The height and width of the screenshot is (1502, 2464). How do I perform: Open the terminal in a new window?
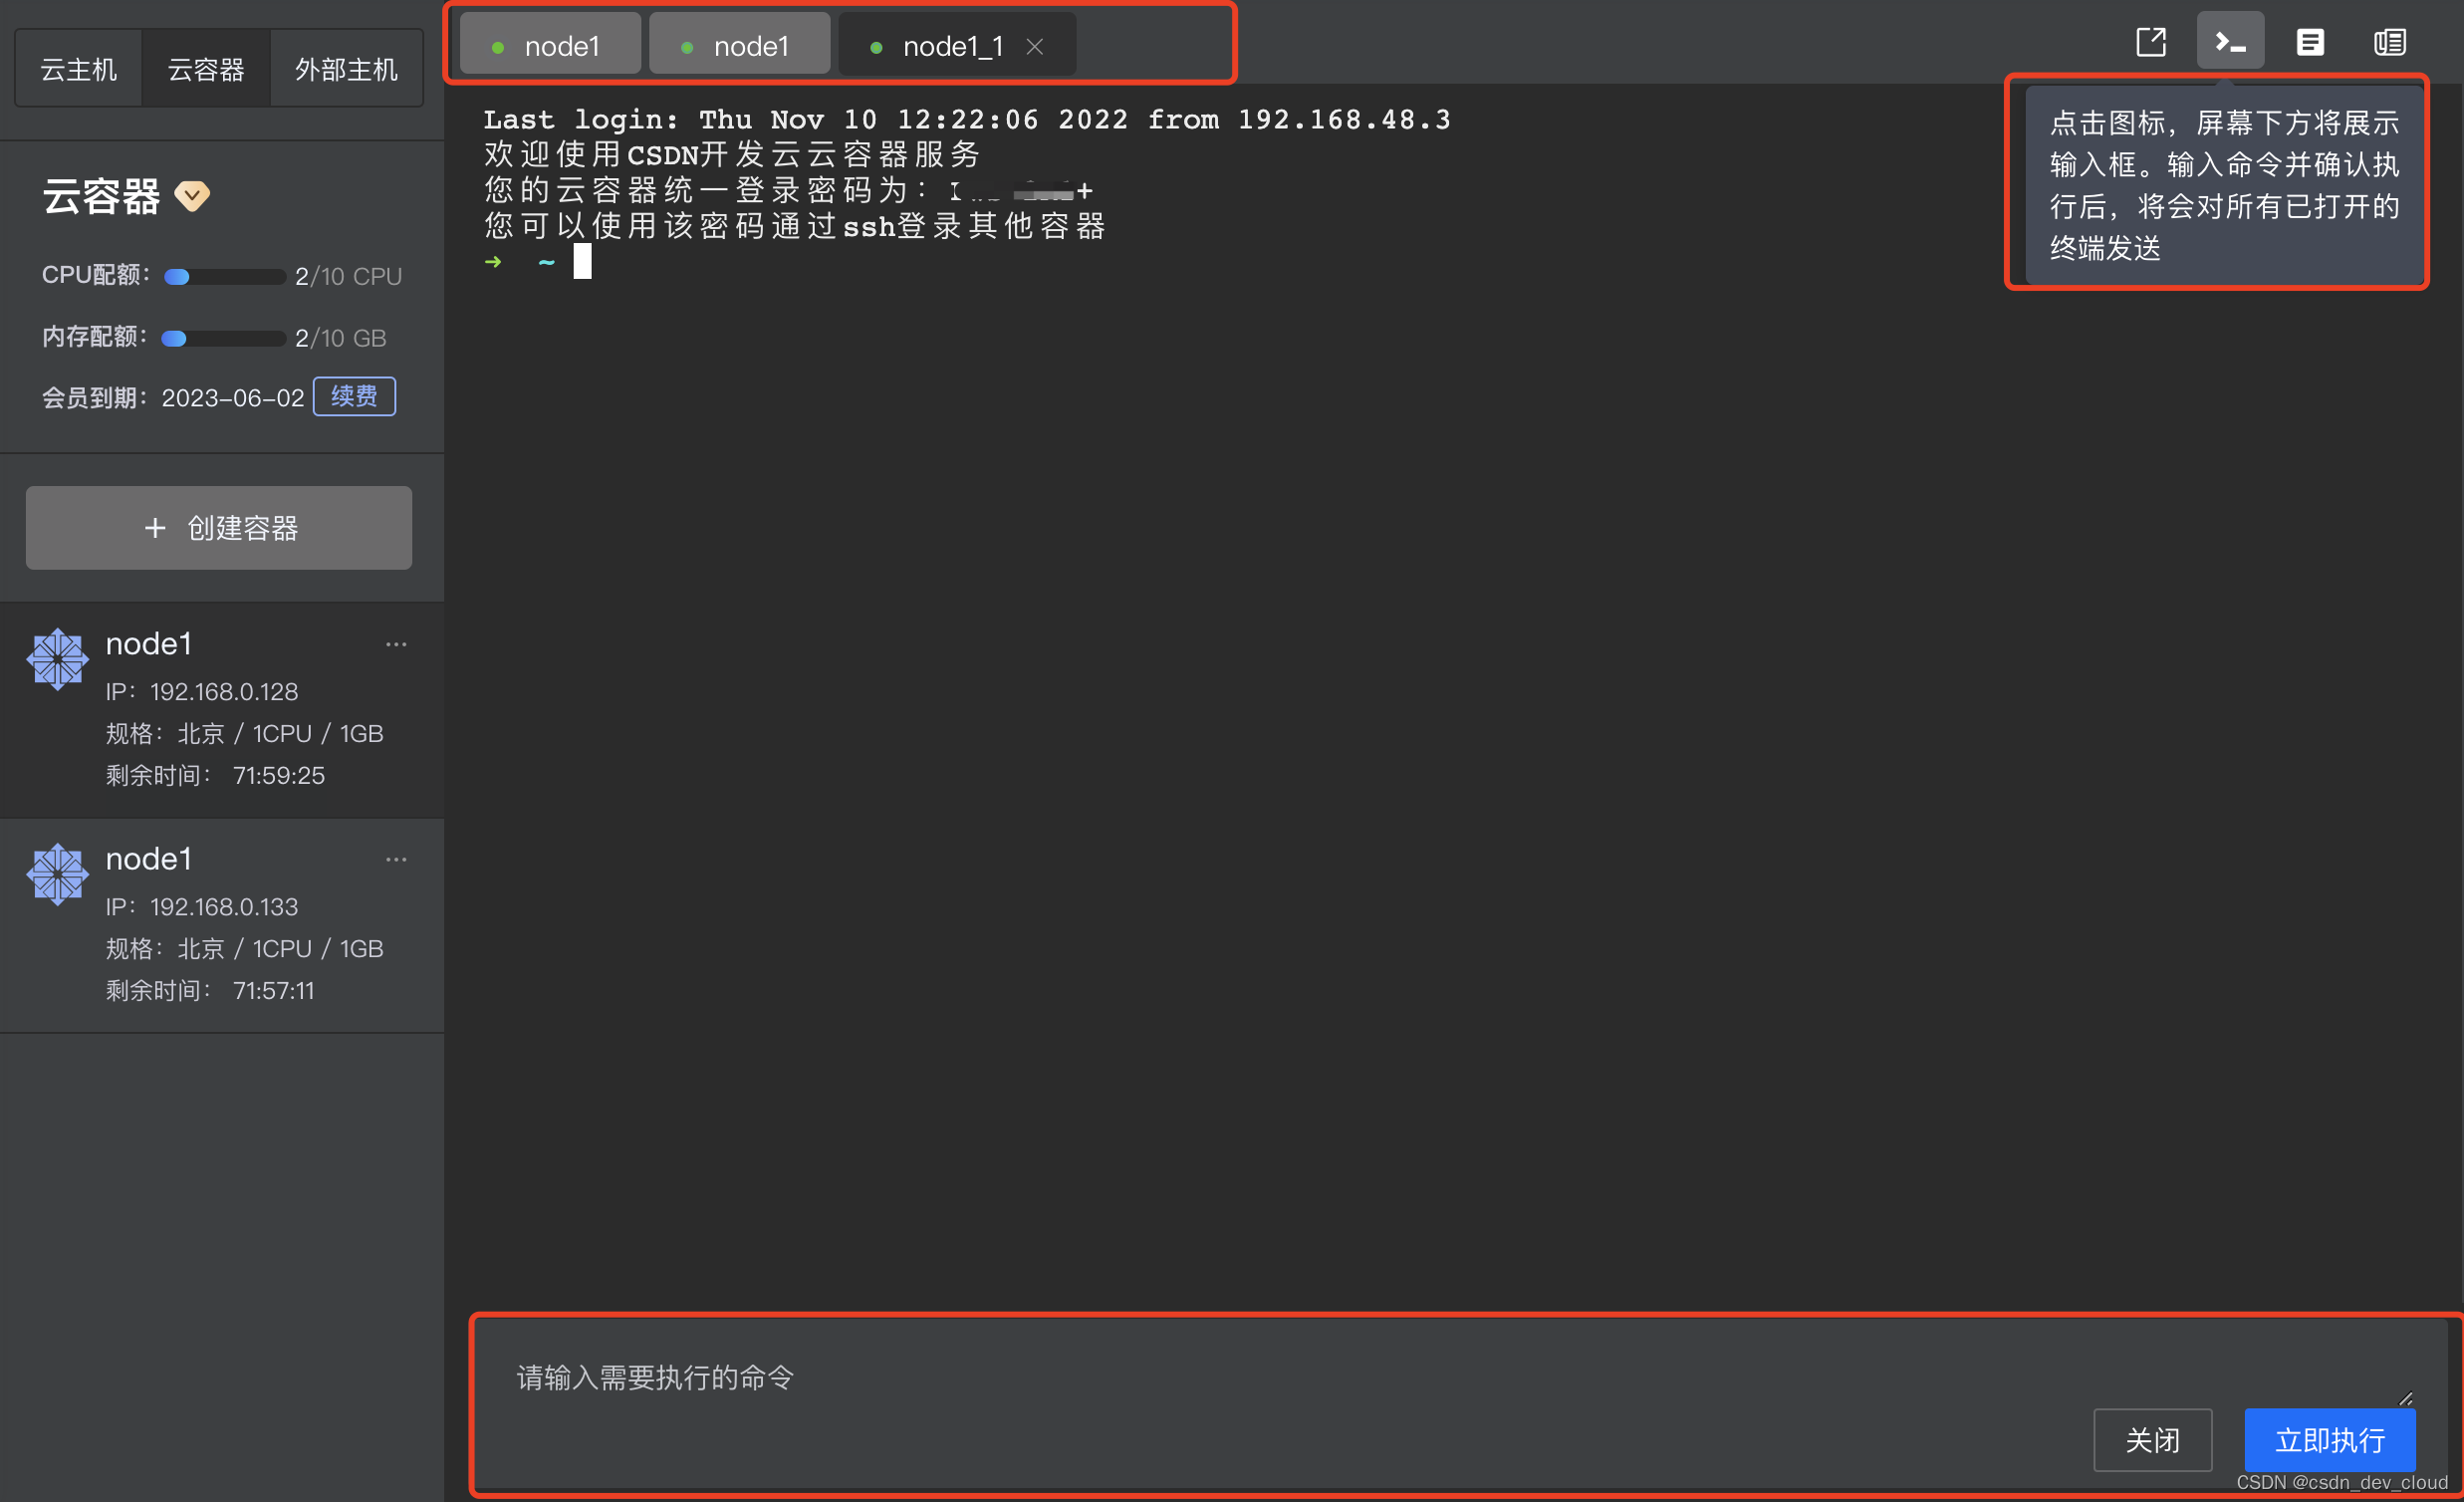click(x=2150, y=42)
